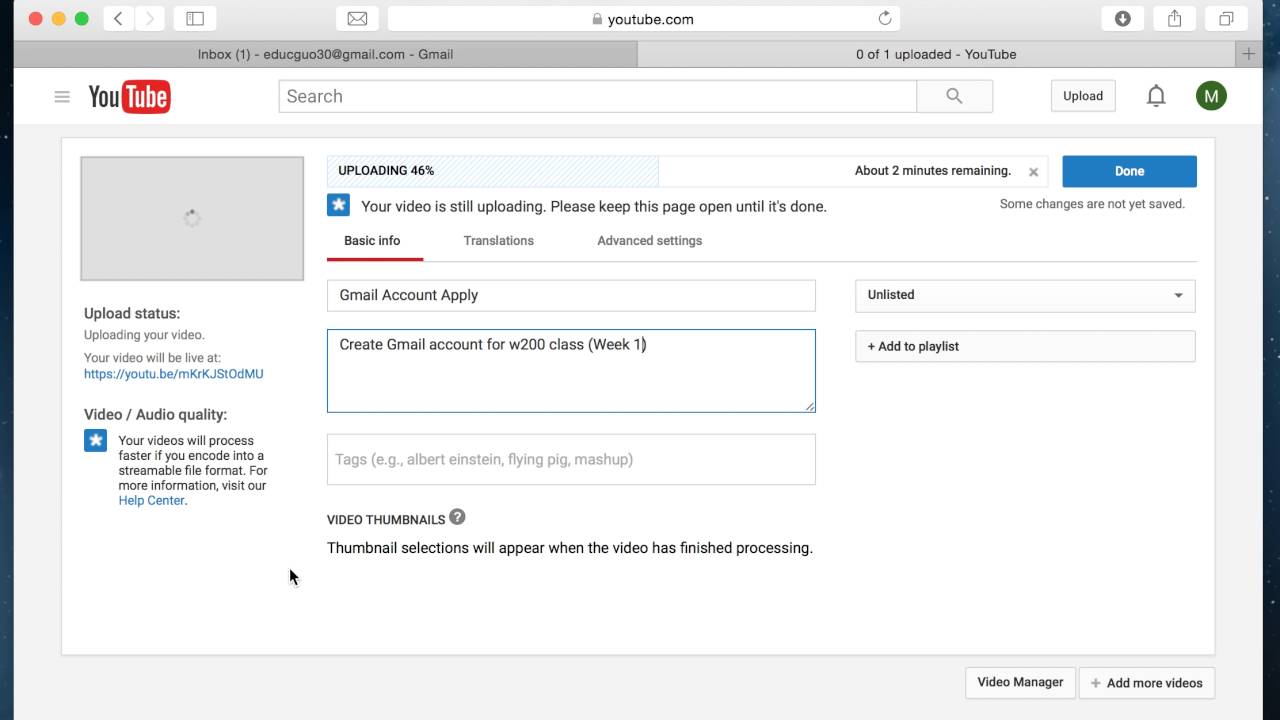Switch to the Gmail Inbox browser tab
Image resolution: width=1280 pixels, height=720 pixels.
[x=325, y=54]
